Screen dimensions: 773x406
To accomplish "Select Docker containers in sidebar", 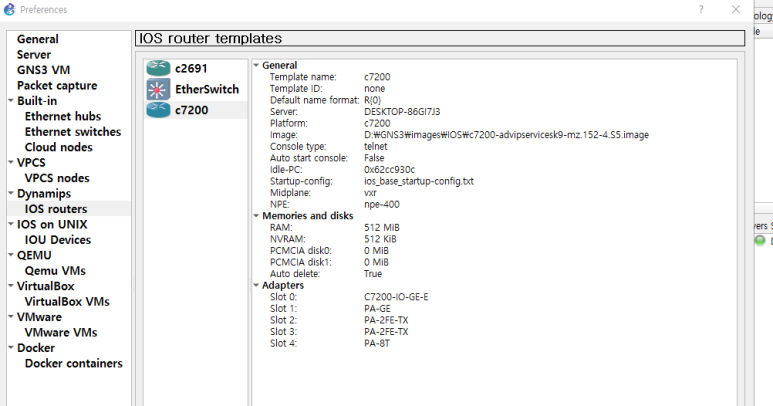I will click(x=74, y=363).
